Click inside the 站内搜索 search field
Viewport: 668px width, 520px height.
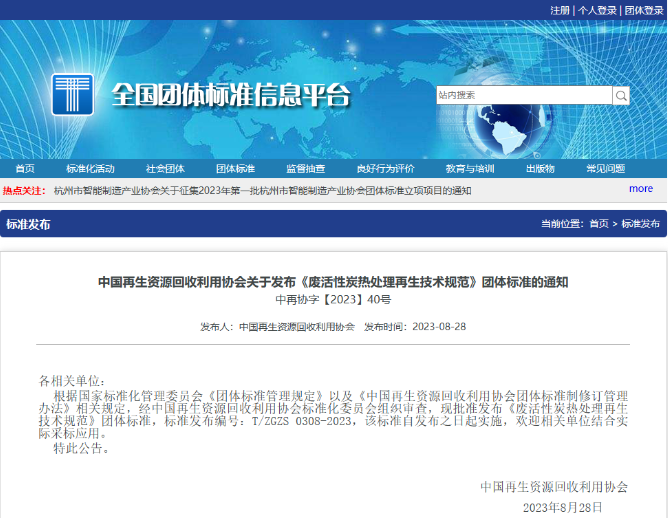click(x=523, y=96)
